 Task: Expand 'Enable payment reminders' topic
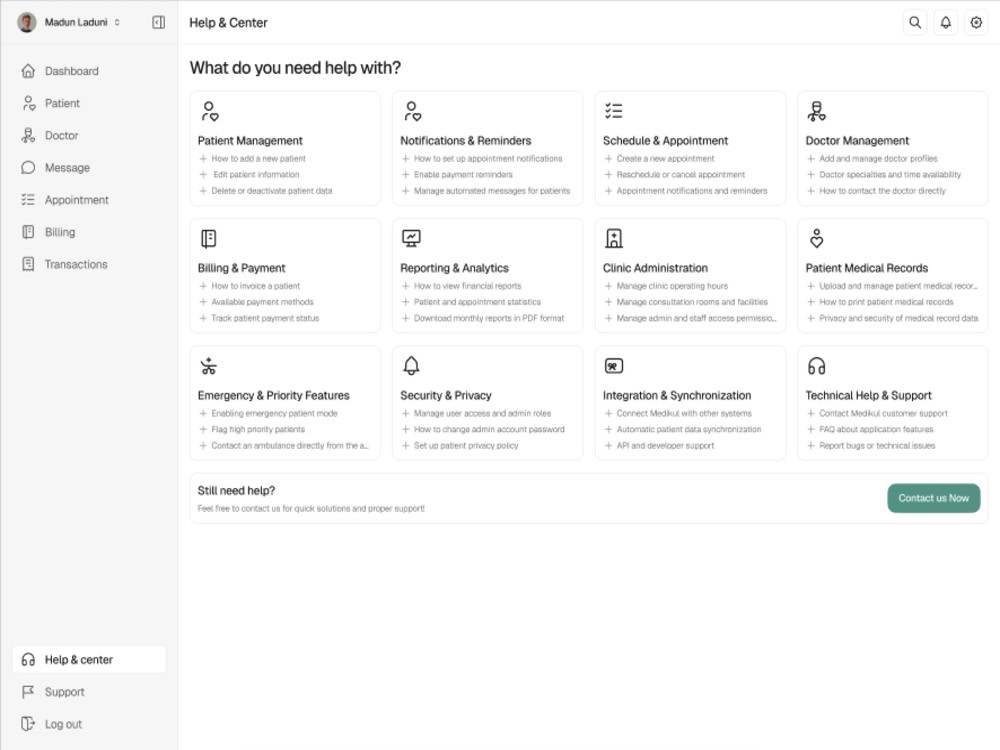point(457,175)
